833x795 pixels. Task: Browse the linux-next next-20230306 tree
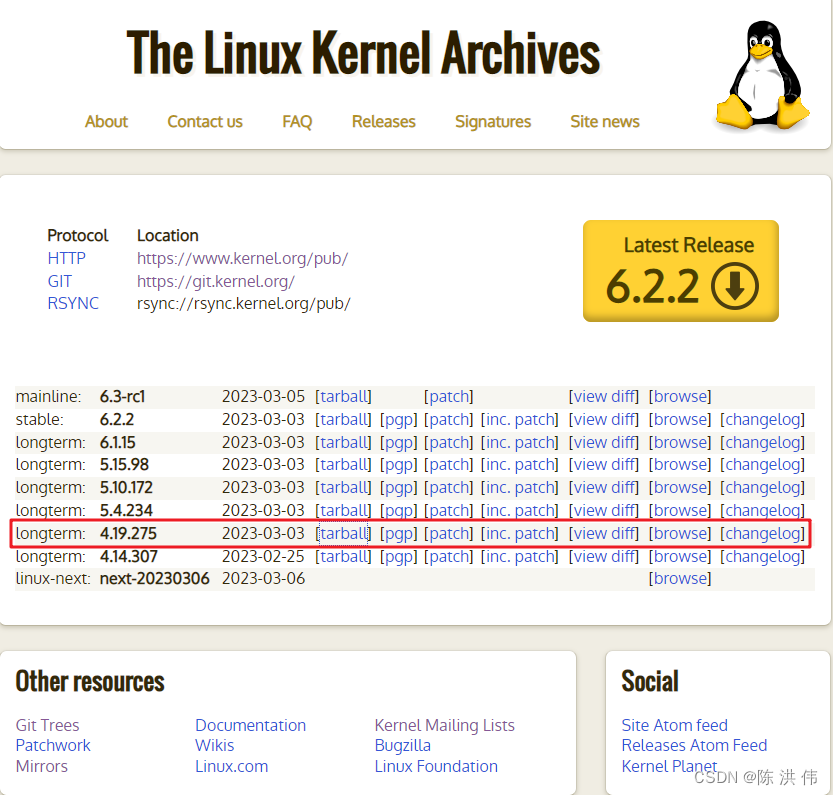(679, 578)
